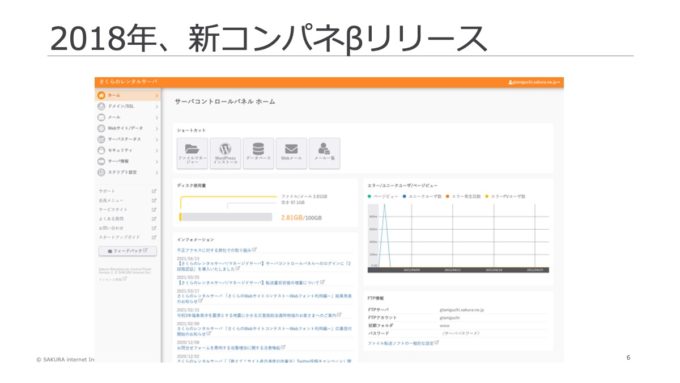Image resolution: width=680 pixels, height=383 pixels.
Task: Open the さくらのレンタルサーバ header logo
Action: 128,82
